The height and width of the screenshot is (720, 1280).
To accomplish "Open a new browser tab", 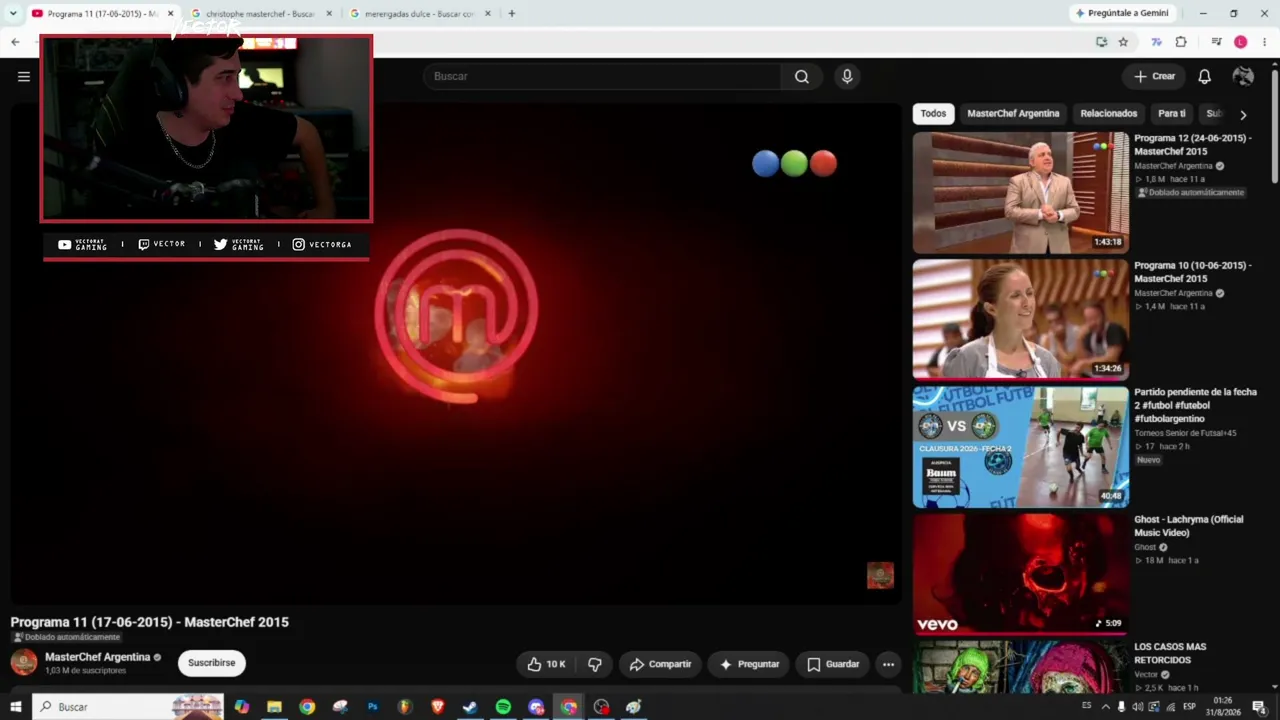I will pyautogui.click(x=512, y=14).
